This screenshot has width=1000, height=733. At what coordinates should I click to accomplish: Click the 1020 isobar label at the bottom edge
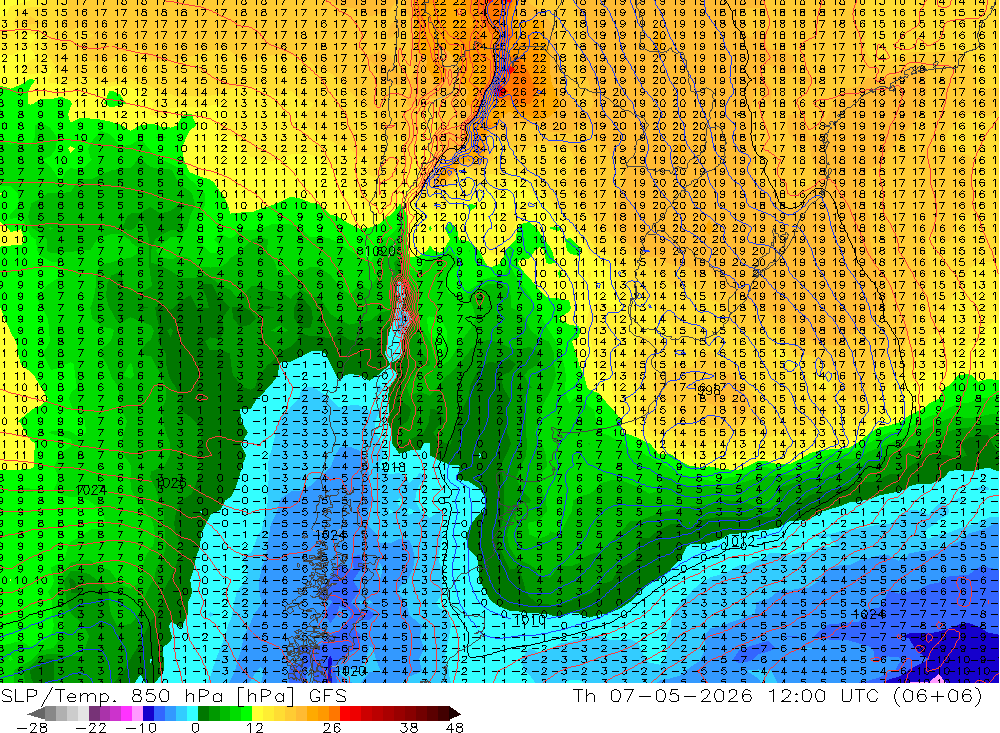[350, 670]
